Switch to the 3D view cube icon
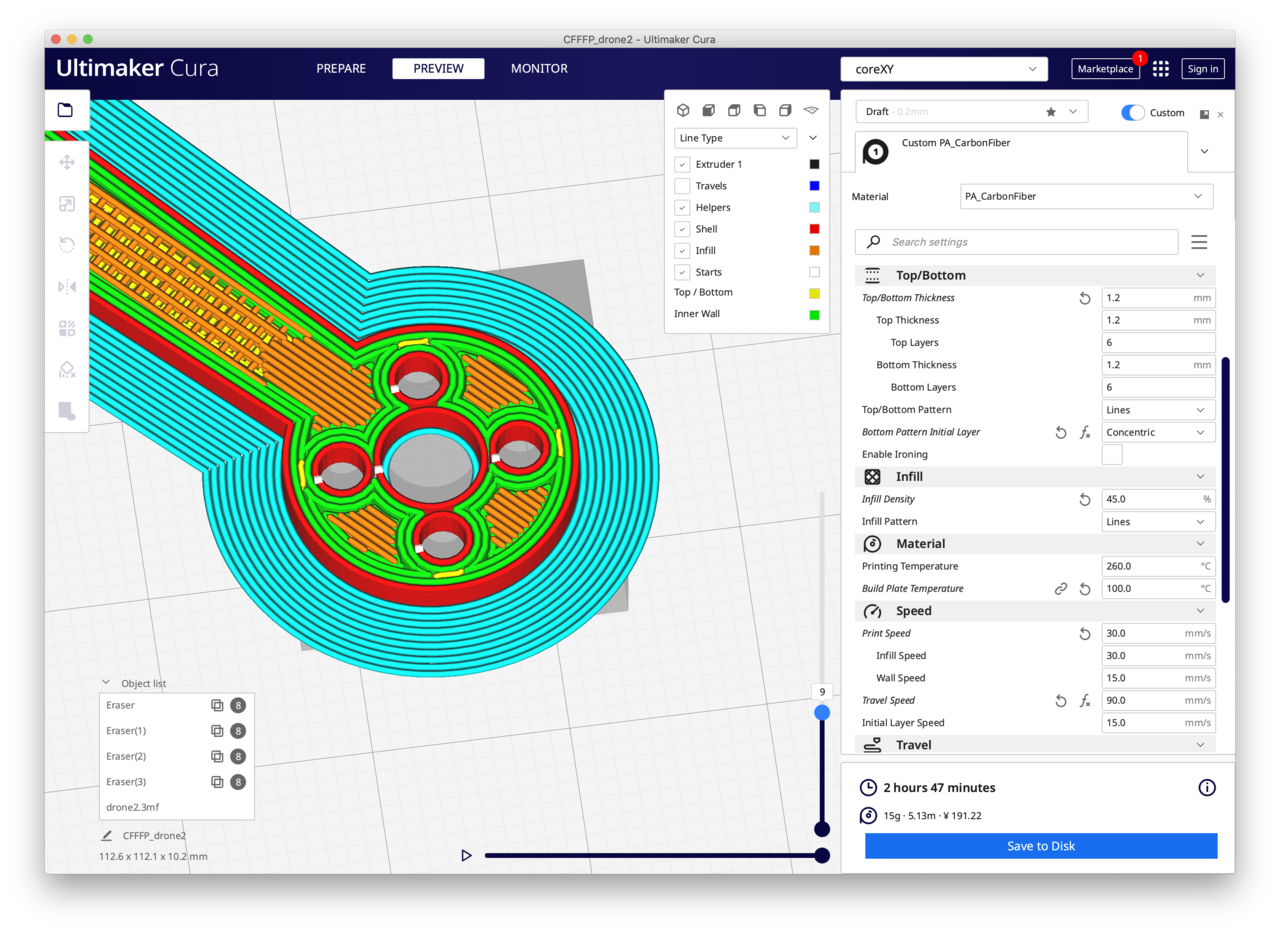 [683, 110]
